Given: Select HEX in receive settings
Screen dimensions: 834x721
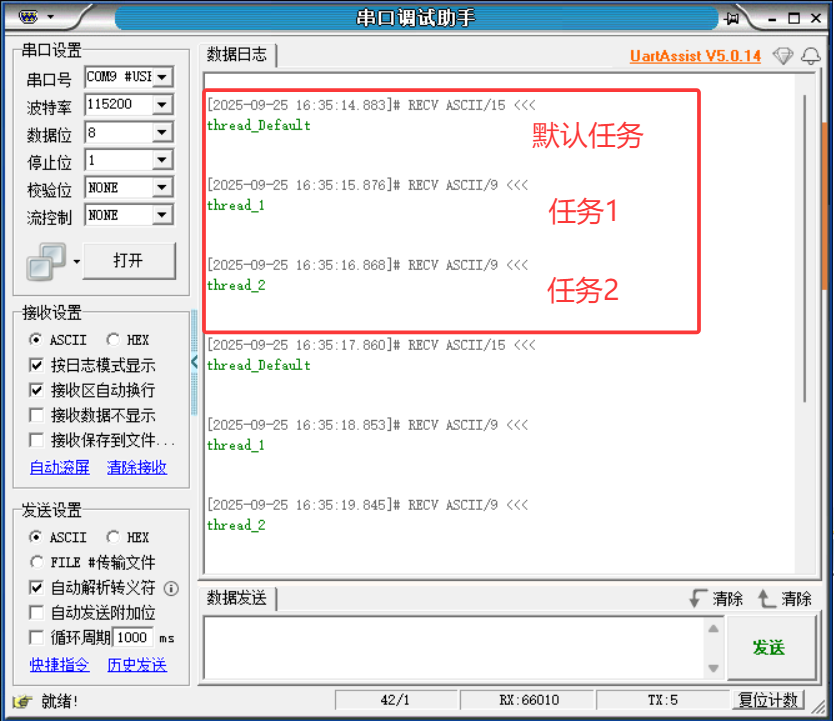Looking at the screenshot, I should coord(113,339).
